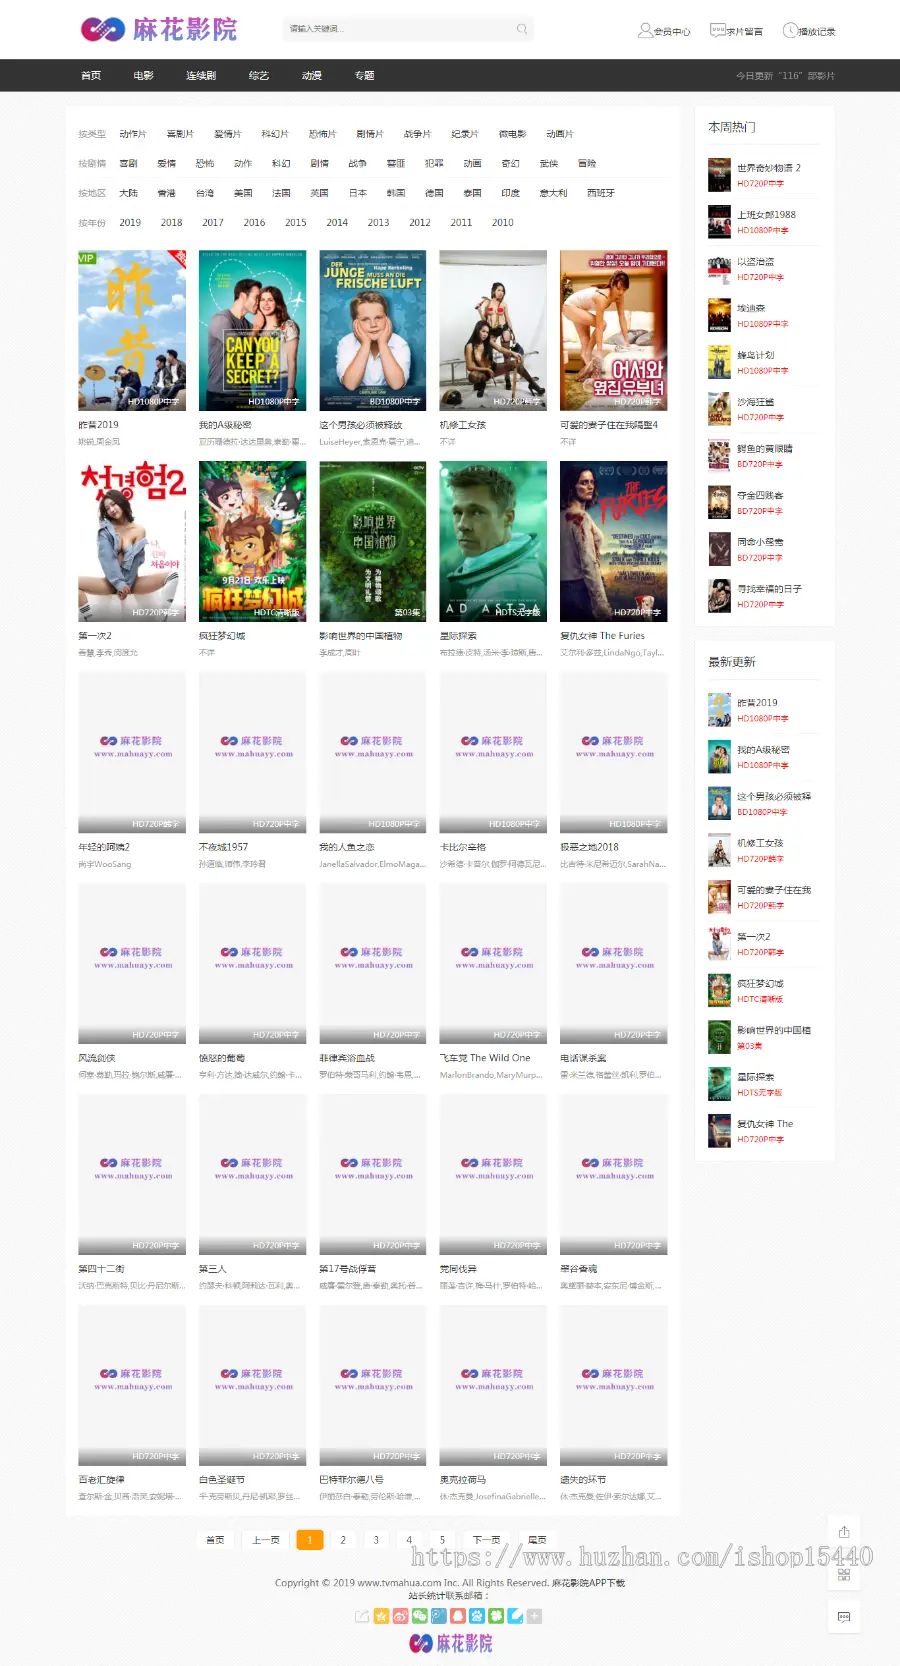This screenshot has height=1666, width=900.
Task: Open 昨昔2019 in latest updates list
Action: pyautogui.click(x=757, y=703)
